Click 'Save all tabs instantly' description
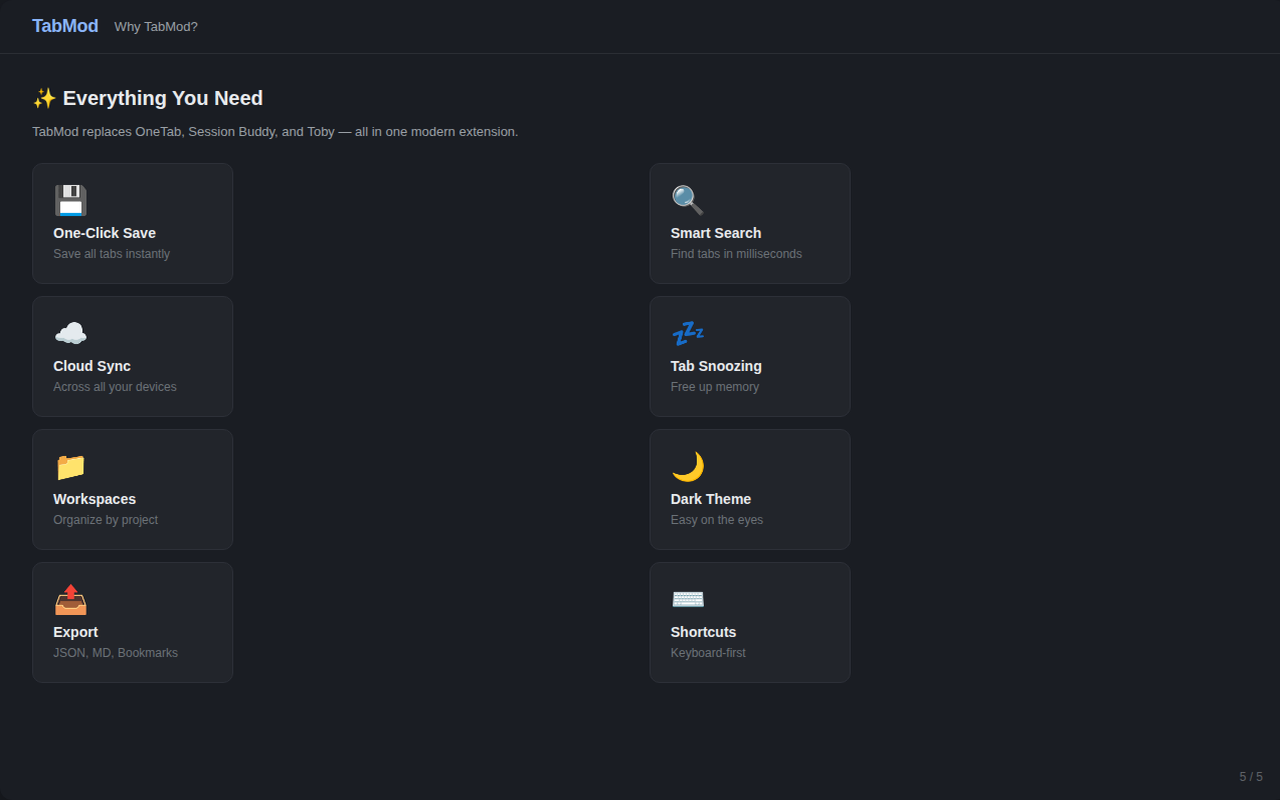Image resolution: width=1280 pixels, height=800 pixels. click(x=111, y=254)
